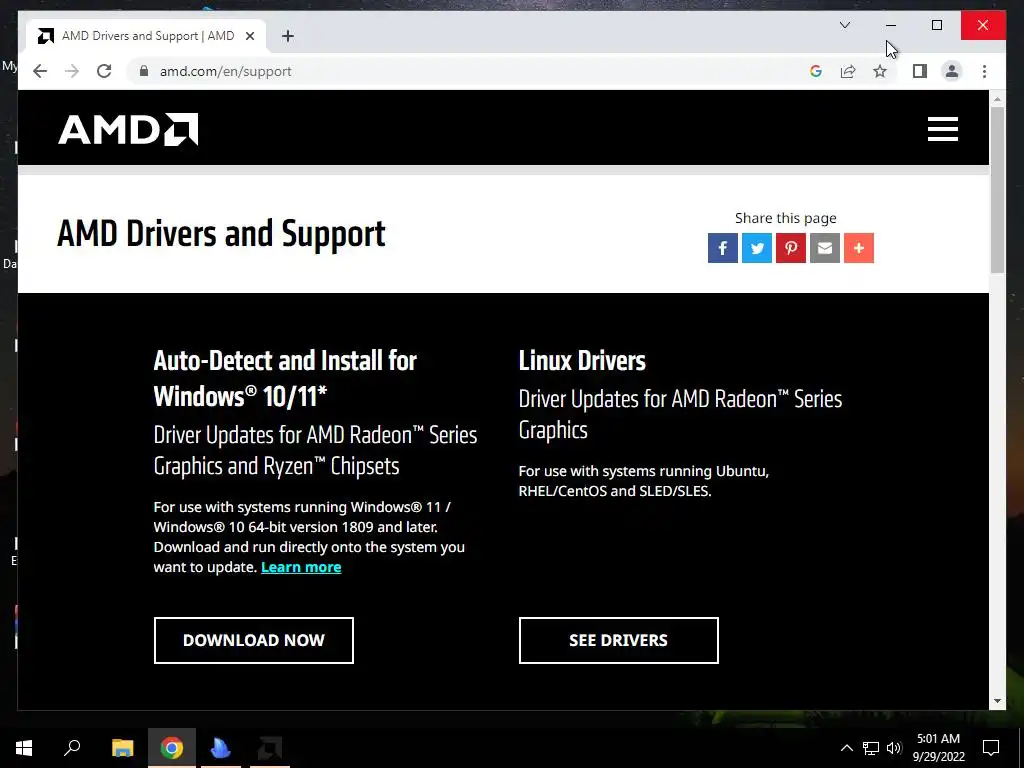Open the hamburger navigation menu
Screen dimensions: 1024x768
point(942,129)
